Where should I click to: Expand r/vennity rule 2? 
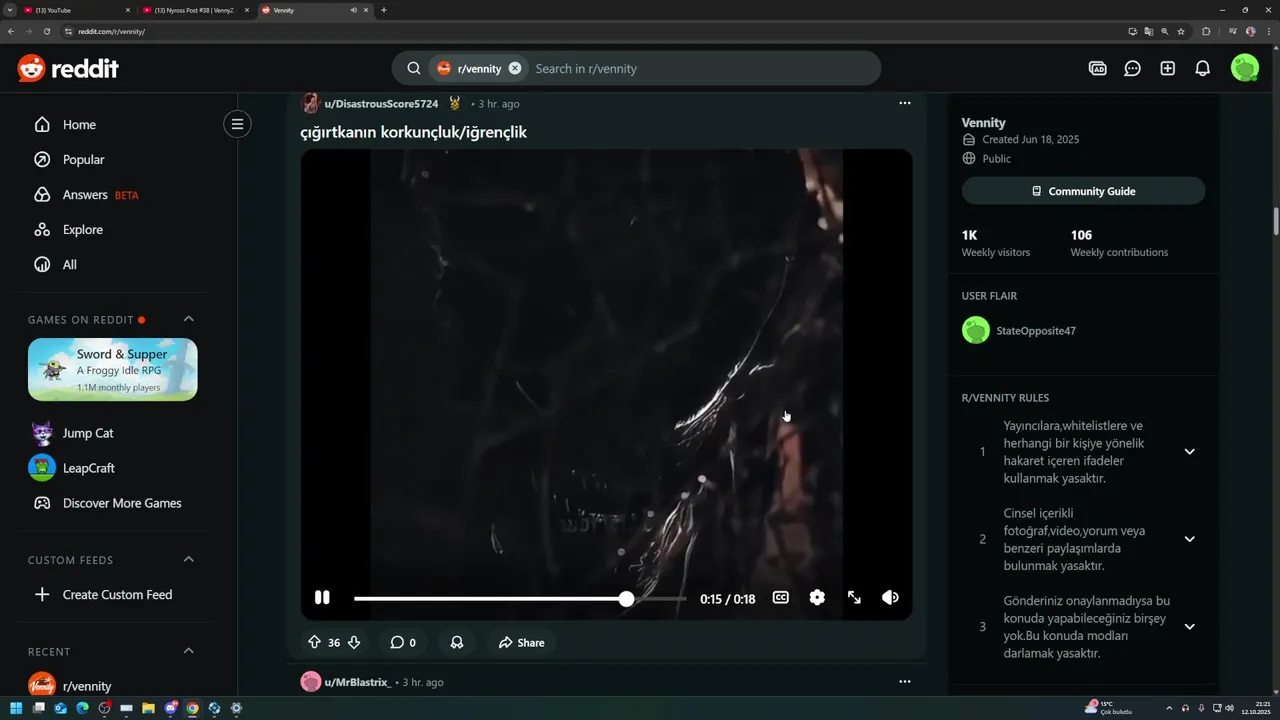pyautogui.click(x=1189, y=539)
